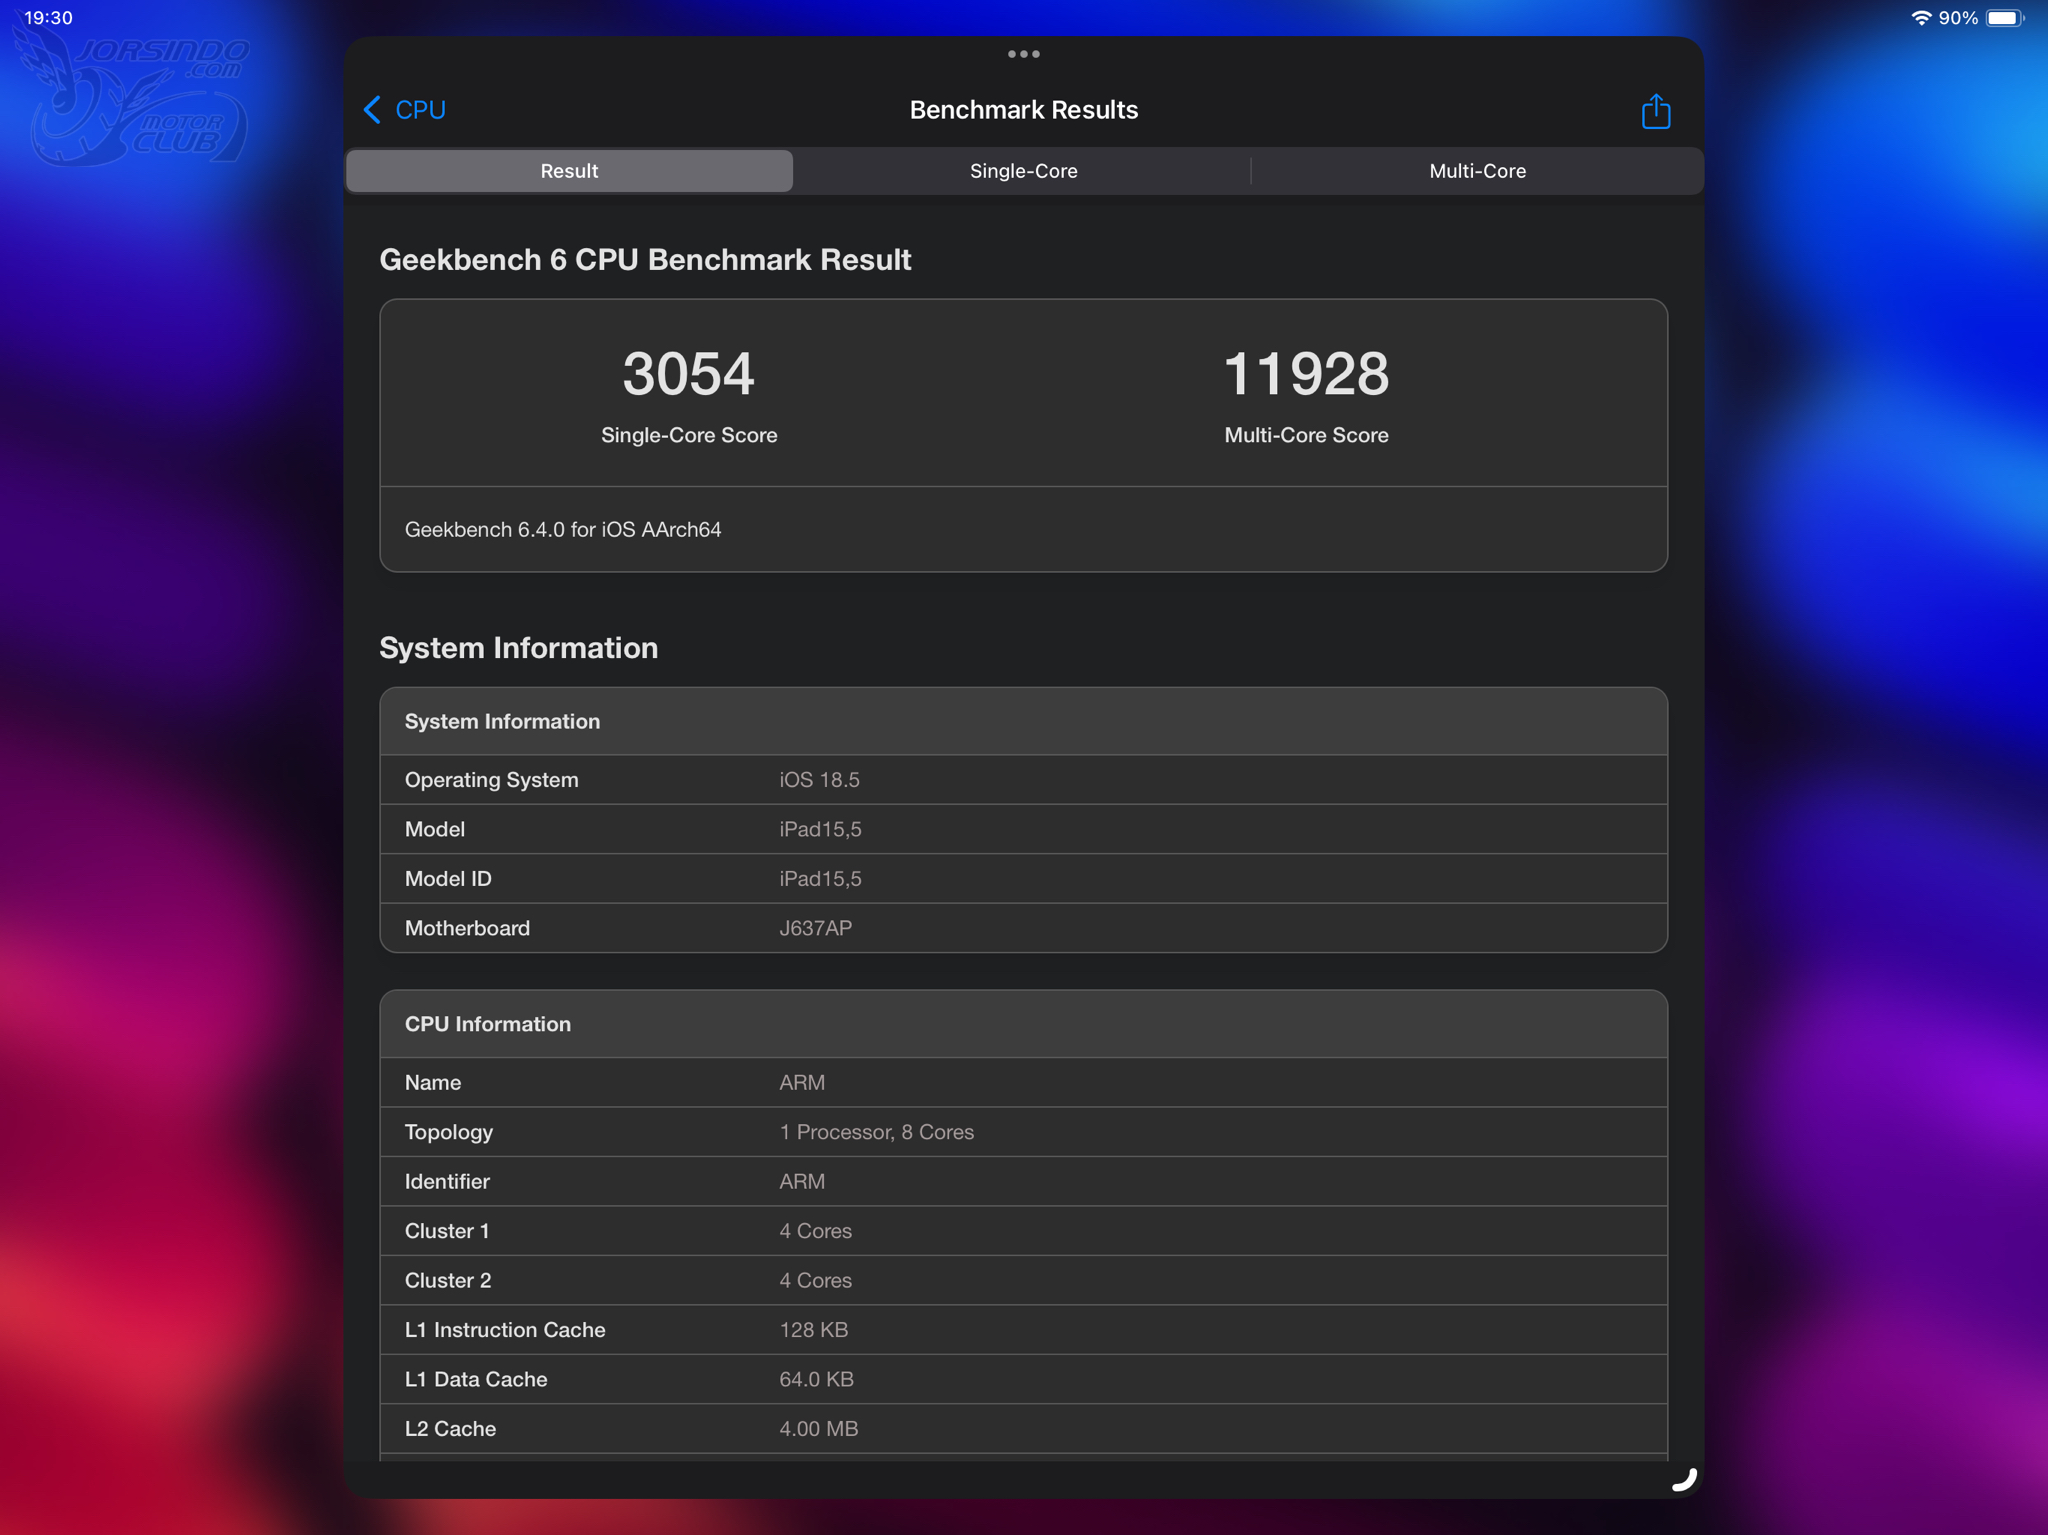Image resolution: width=2048 pixels, height=1535 pixels.
Task: Tap the Multi-Core Score label
Action: (1306, 435)
